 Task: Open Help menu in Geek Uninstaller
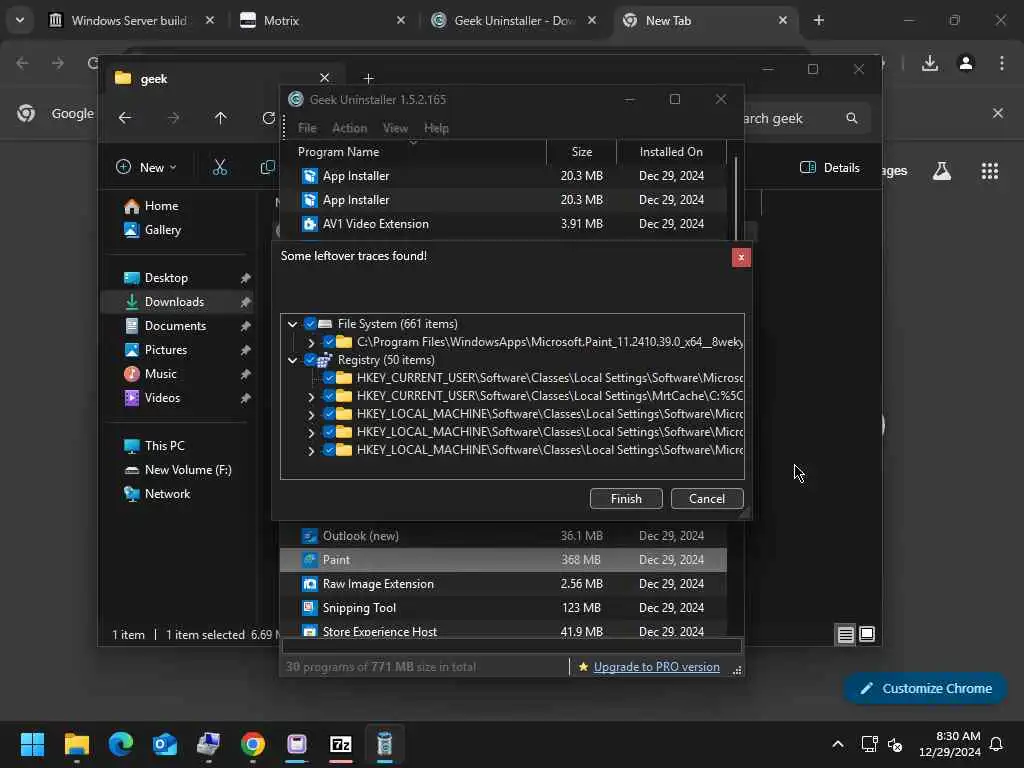(436, 128)
